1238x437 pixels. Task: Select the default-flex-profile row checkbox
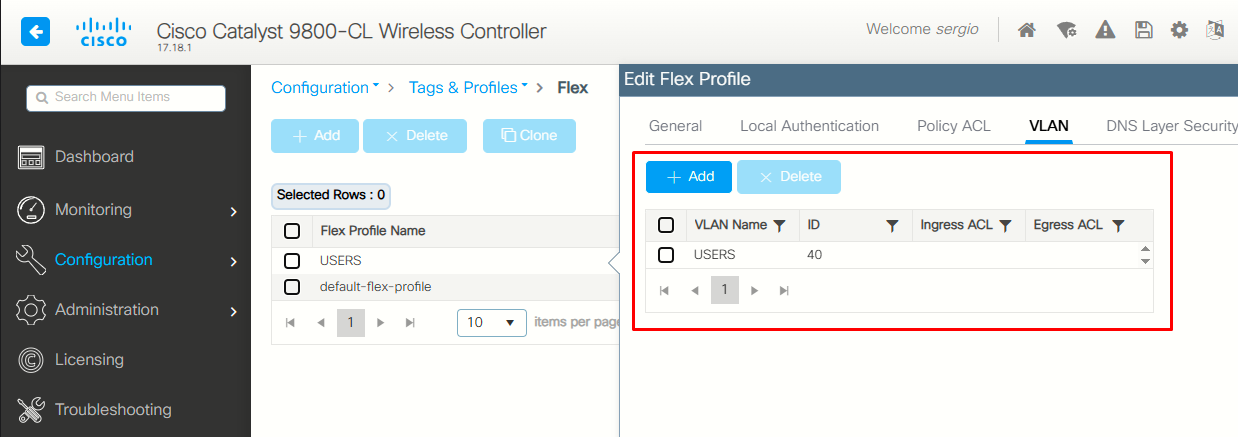click(292, 287)
